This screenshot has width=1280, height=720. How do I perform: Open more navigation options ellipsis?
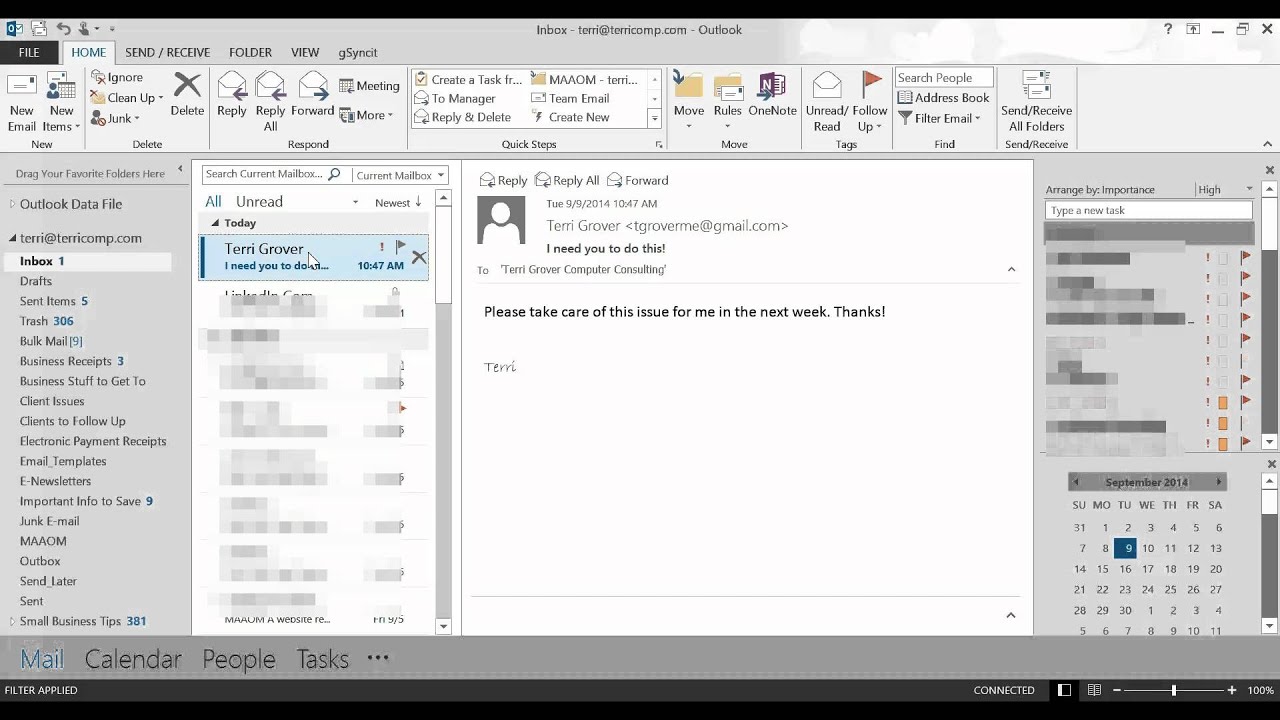pyautogui.click(x=378, y=658)
